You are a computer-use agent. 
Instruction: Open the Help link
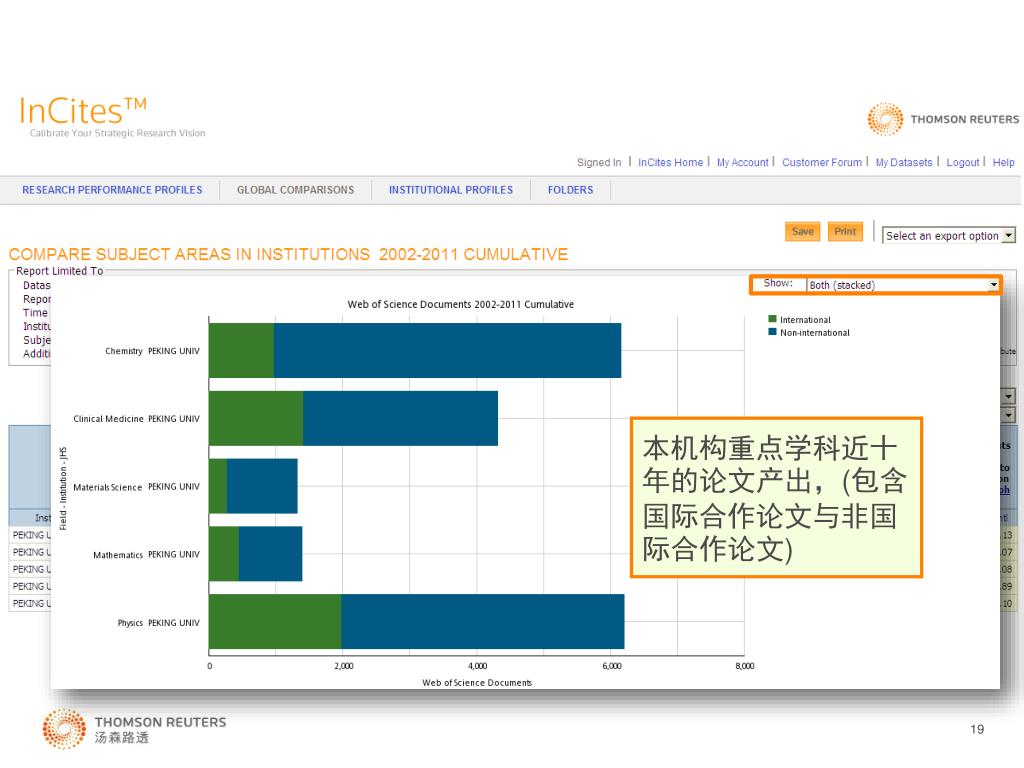(1003, 163)
